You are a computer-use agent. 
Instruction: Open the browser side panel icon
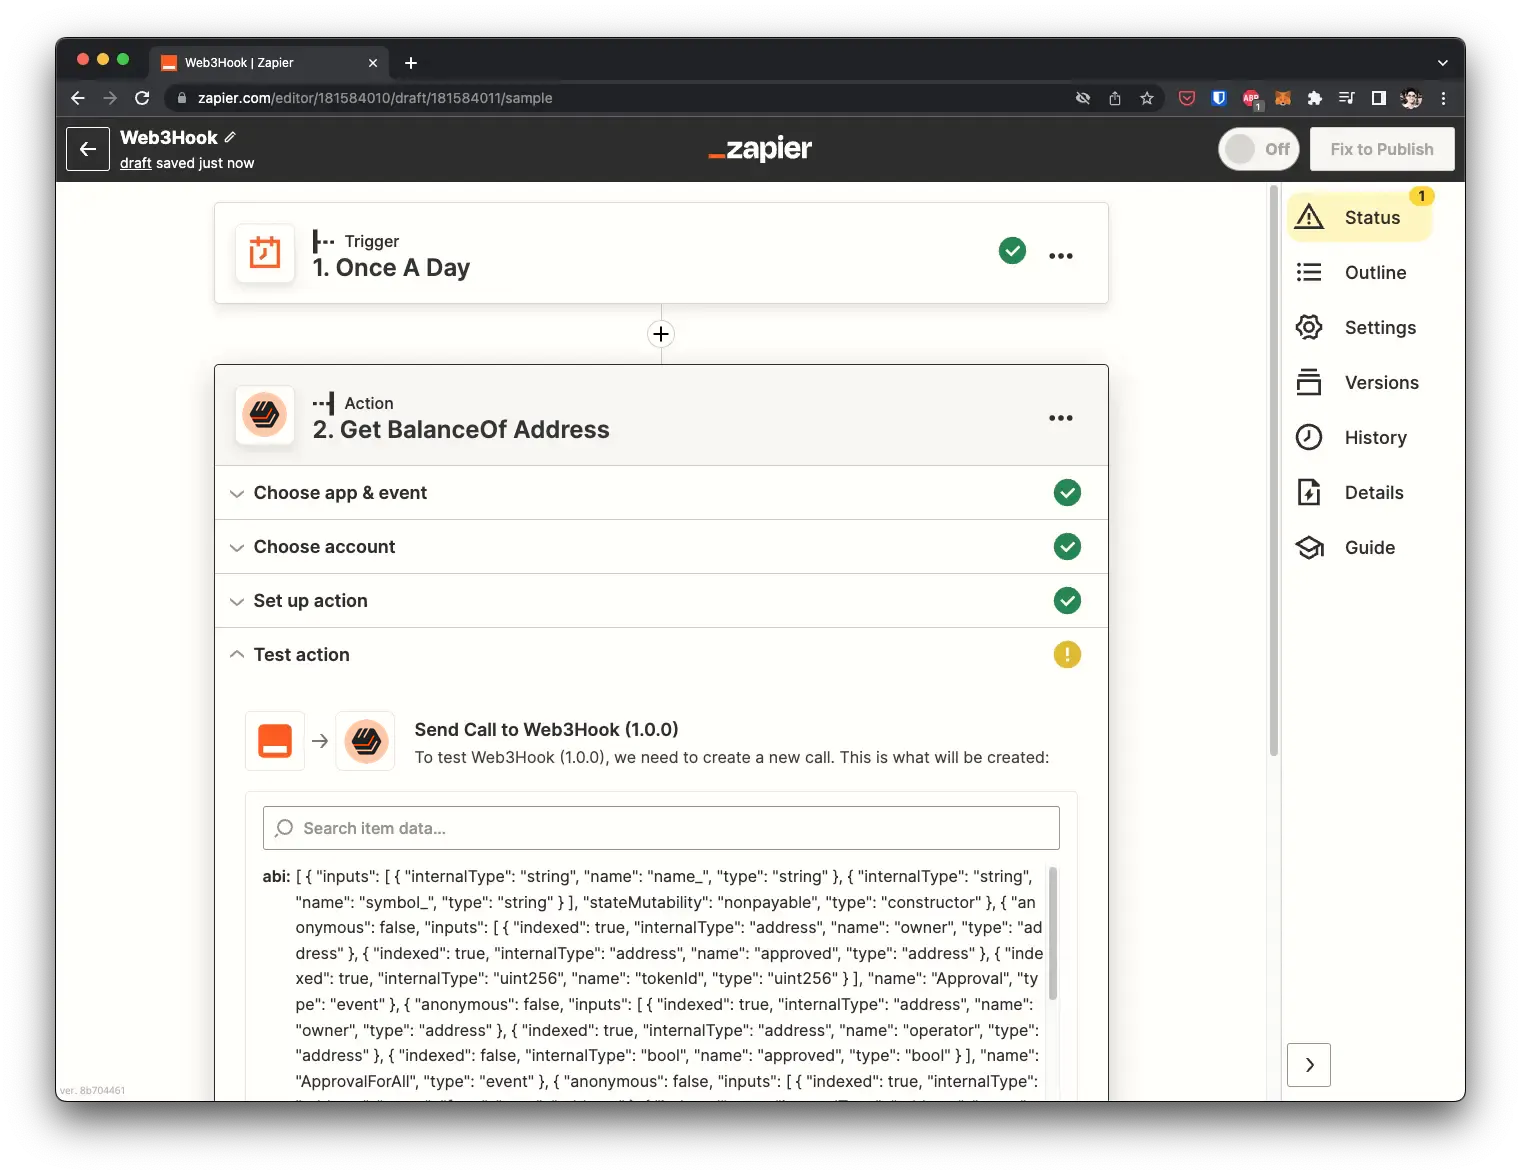tap(1379, 98)
